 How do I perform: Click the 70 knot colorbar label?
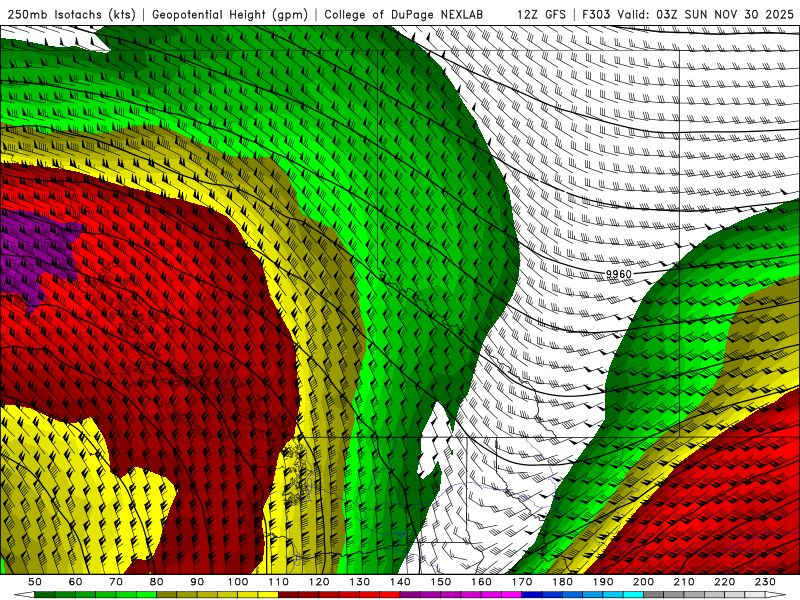click(116, 582)
